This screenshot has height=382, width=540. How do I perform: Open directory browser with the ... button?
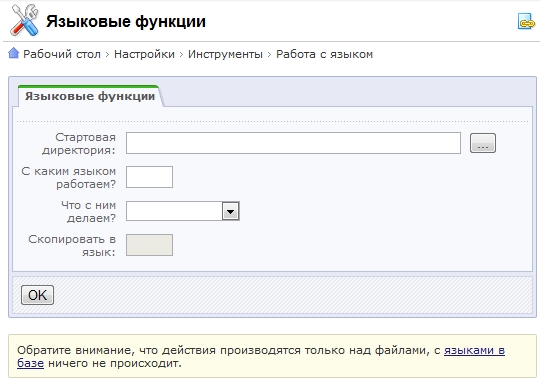click(x=483, y=143)
